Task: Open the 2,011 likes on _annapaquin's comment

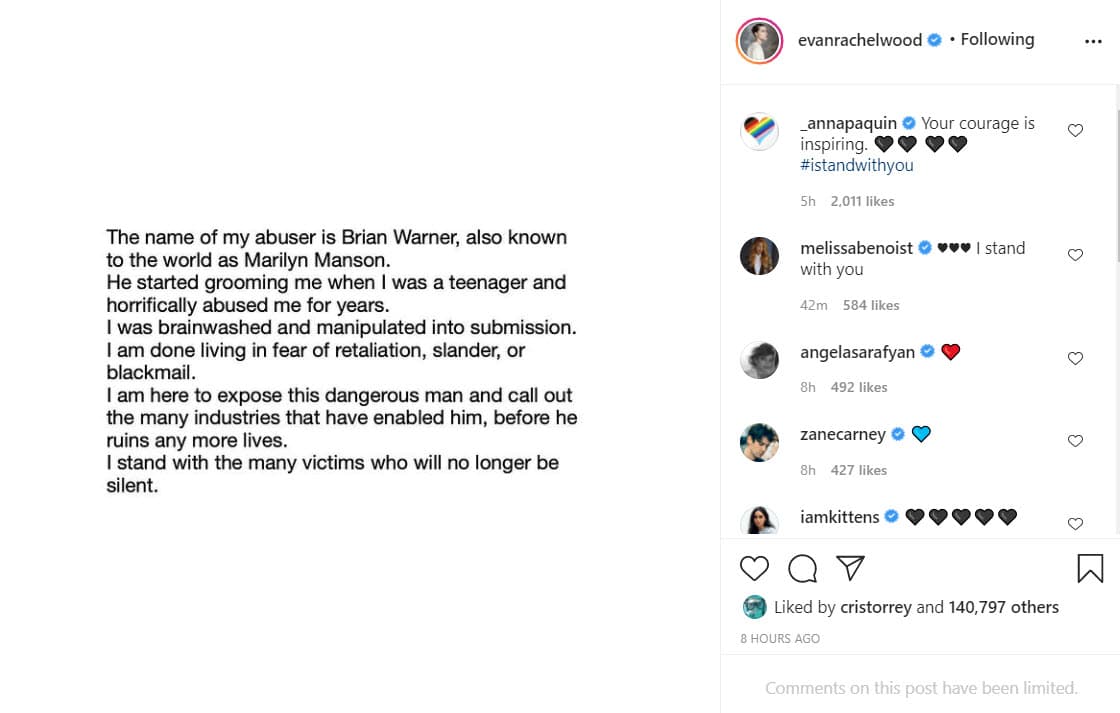Action: 862,200
